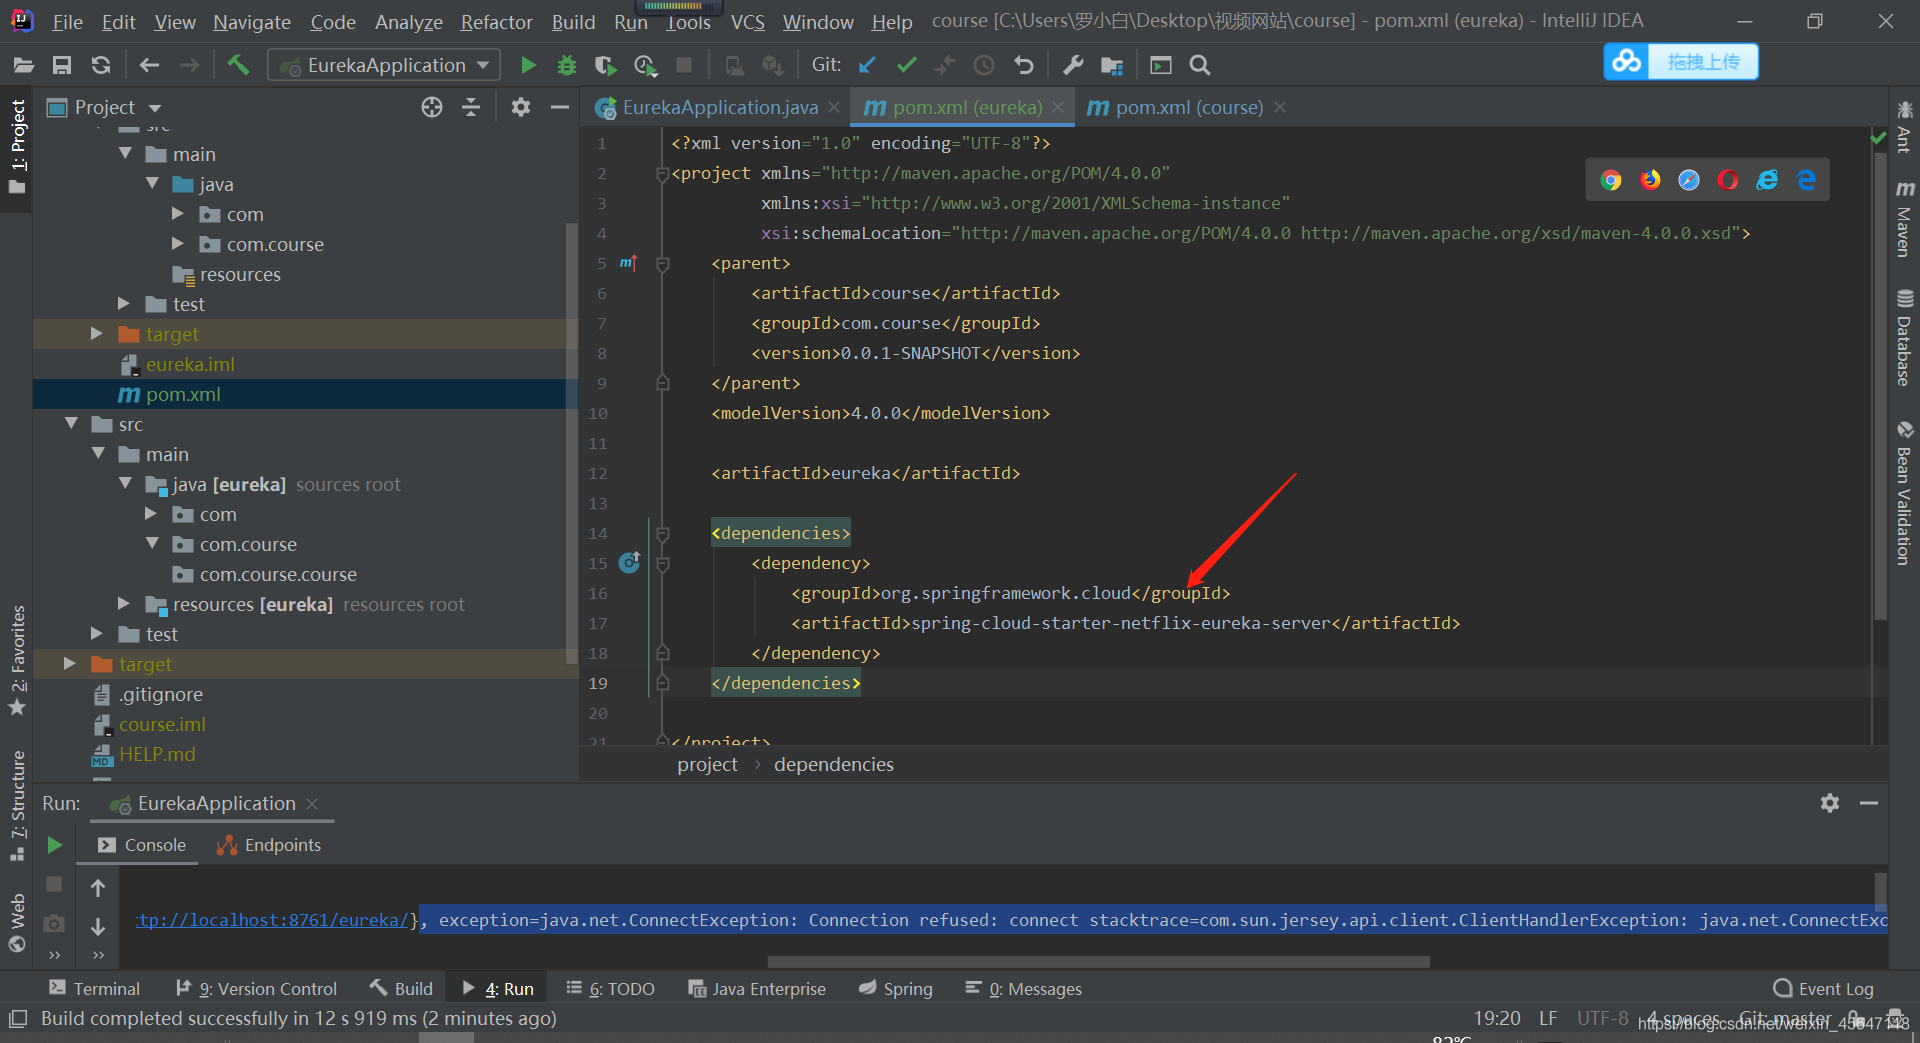This screenshot has height=1043, width=1920.
Task: Run with coverage shield icon
Action: point(605,65)
